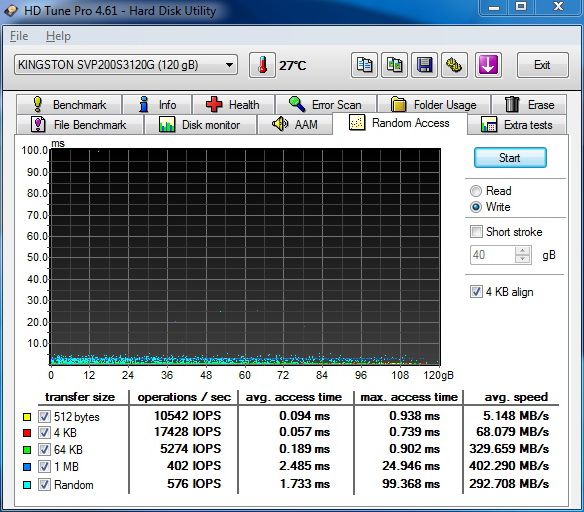Viewport: 584px width, 512px height.
Task: Click the cyan Random color swatch
Action: pyautogui.click(x=27, y=485)
